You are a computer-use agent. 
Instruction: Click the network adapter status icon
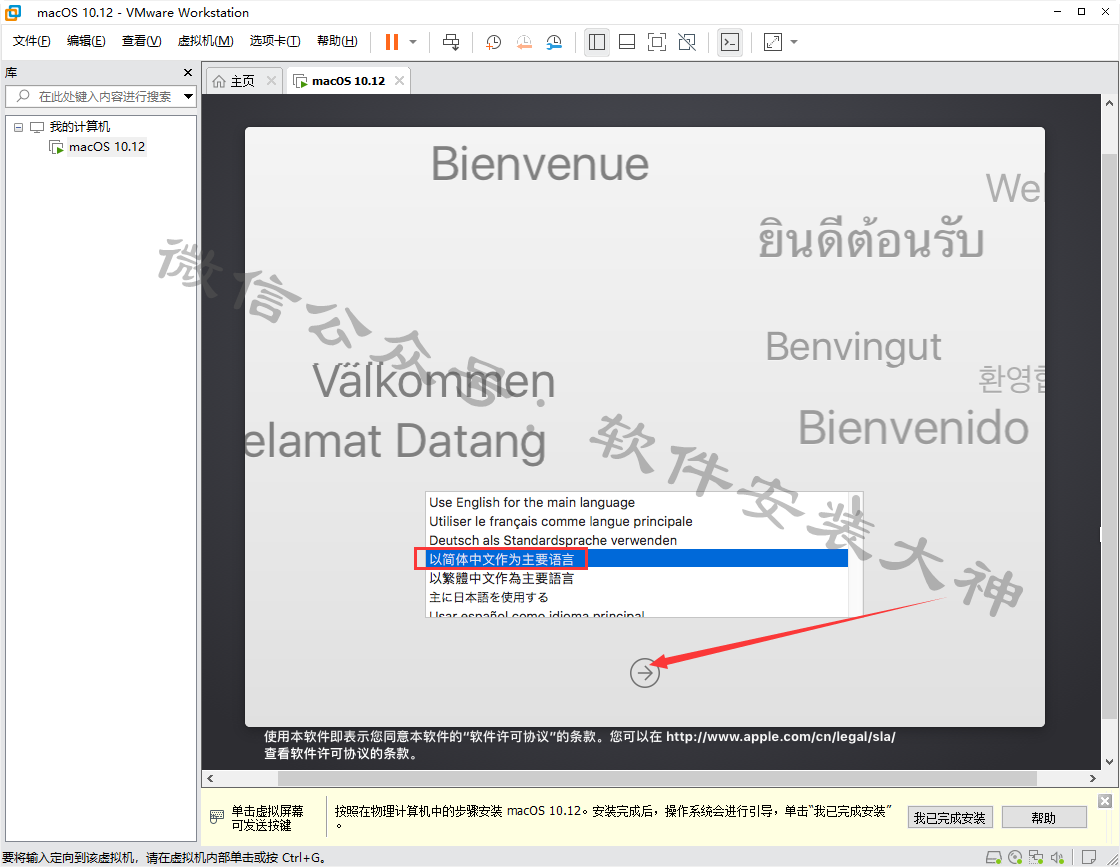(1036, 857)
